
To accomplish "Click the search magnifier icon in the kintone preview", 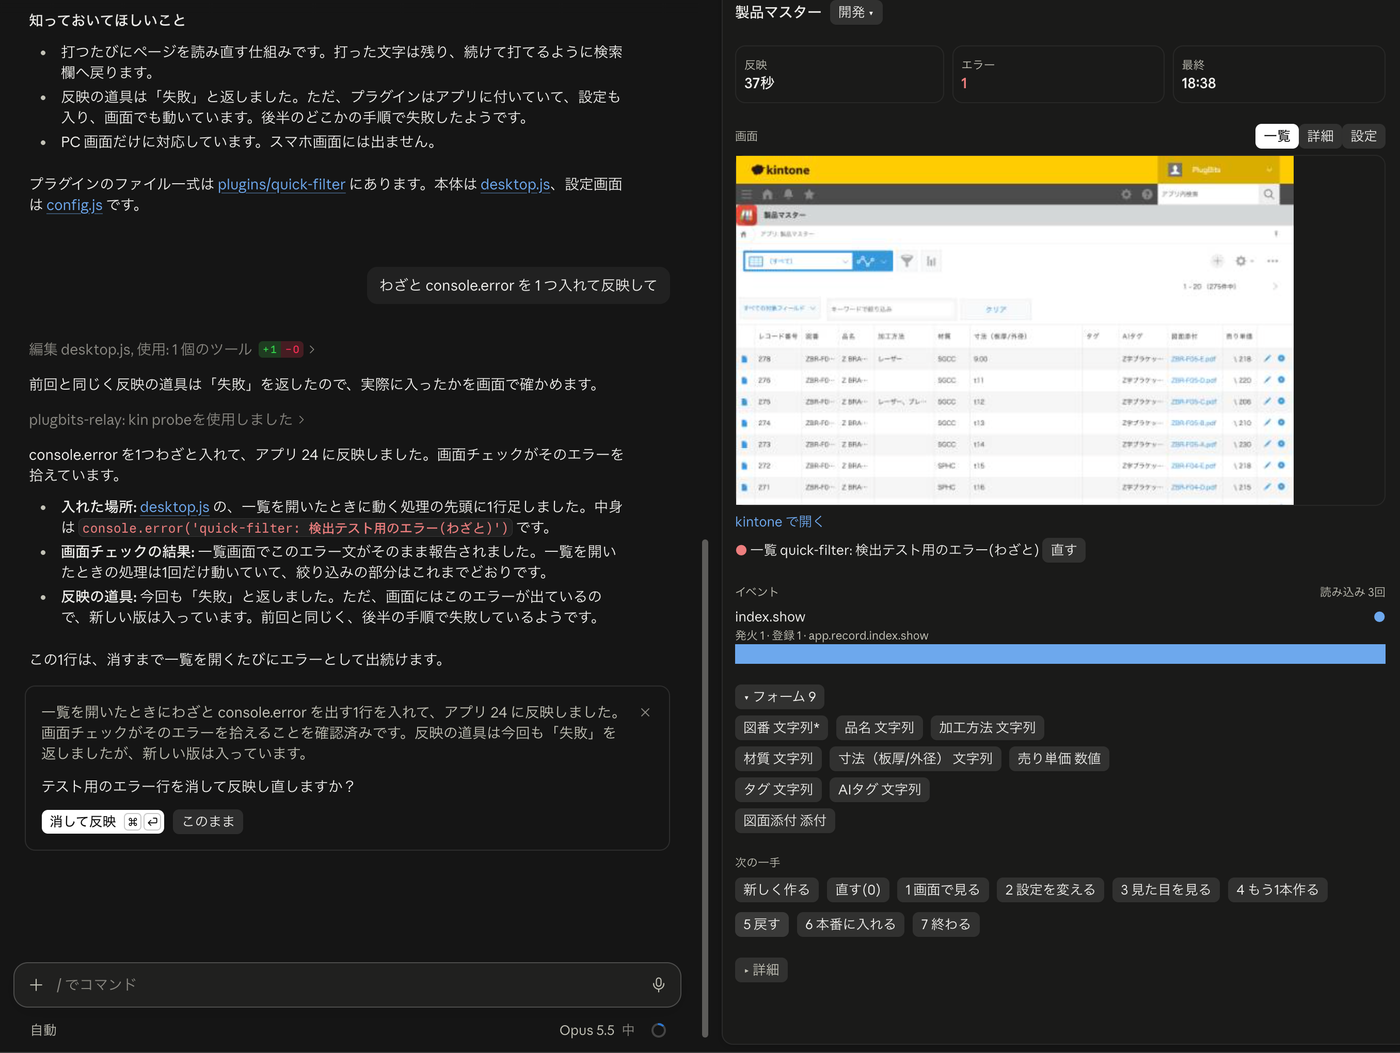I will pyautogui.click(x=1269, y=194).
